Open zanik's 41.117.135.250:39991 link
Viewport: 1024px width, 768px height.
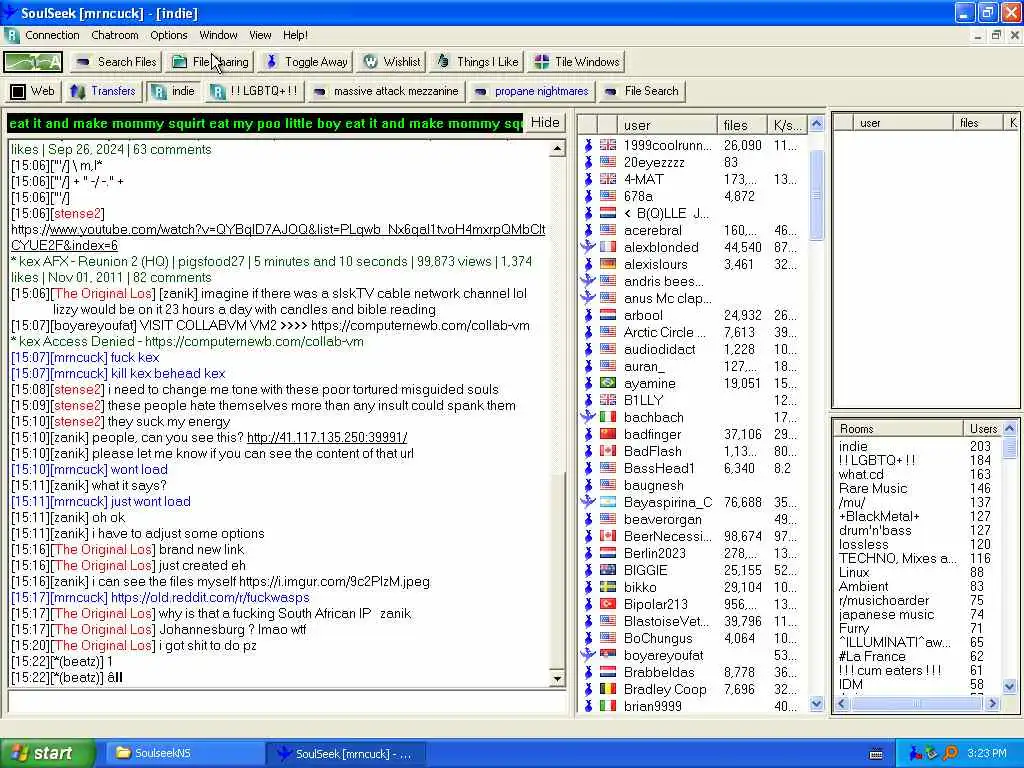tap(327, 438)
